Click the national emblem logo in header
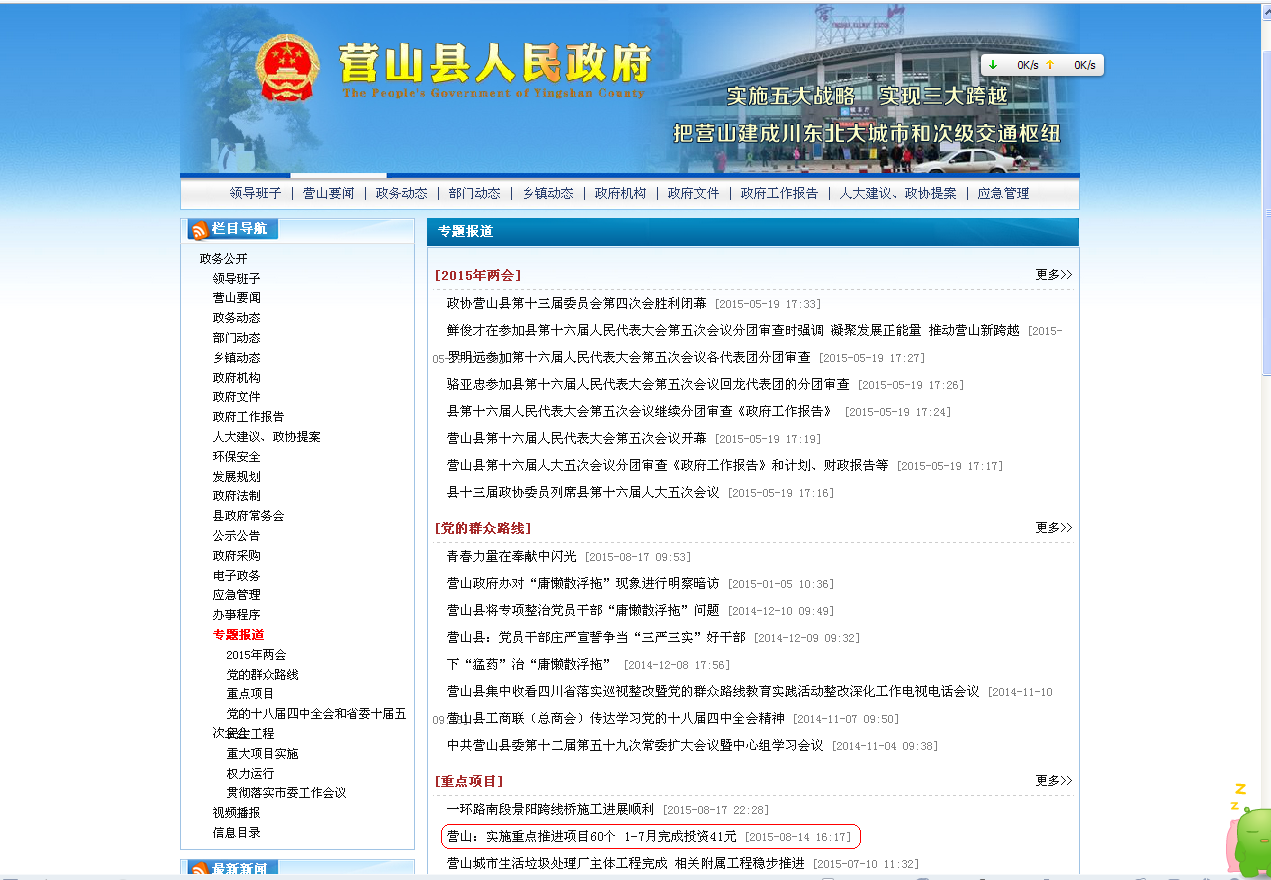Viewport: 1271px width, 880px height. tap(287, 68)
